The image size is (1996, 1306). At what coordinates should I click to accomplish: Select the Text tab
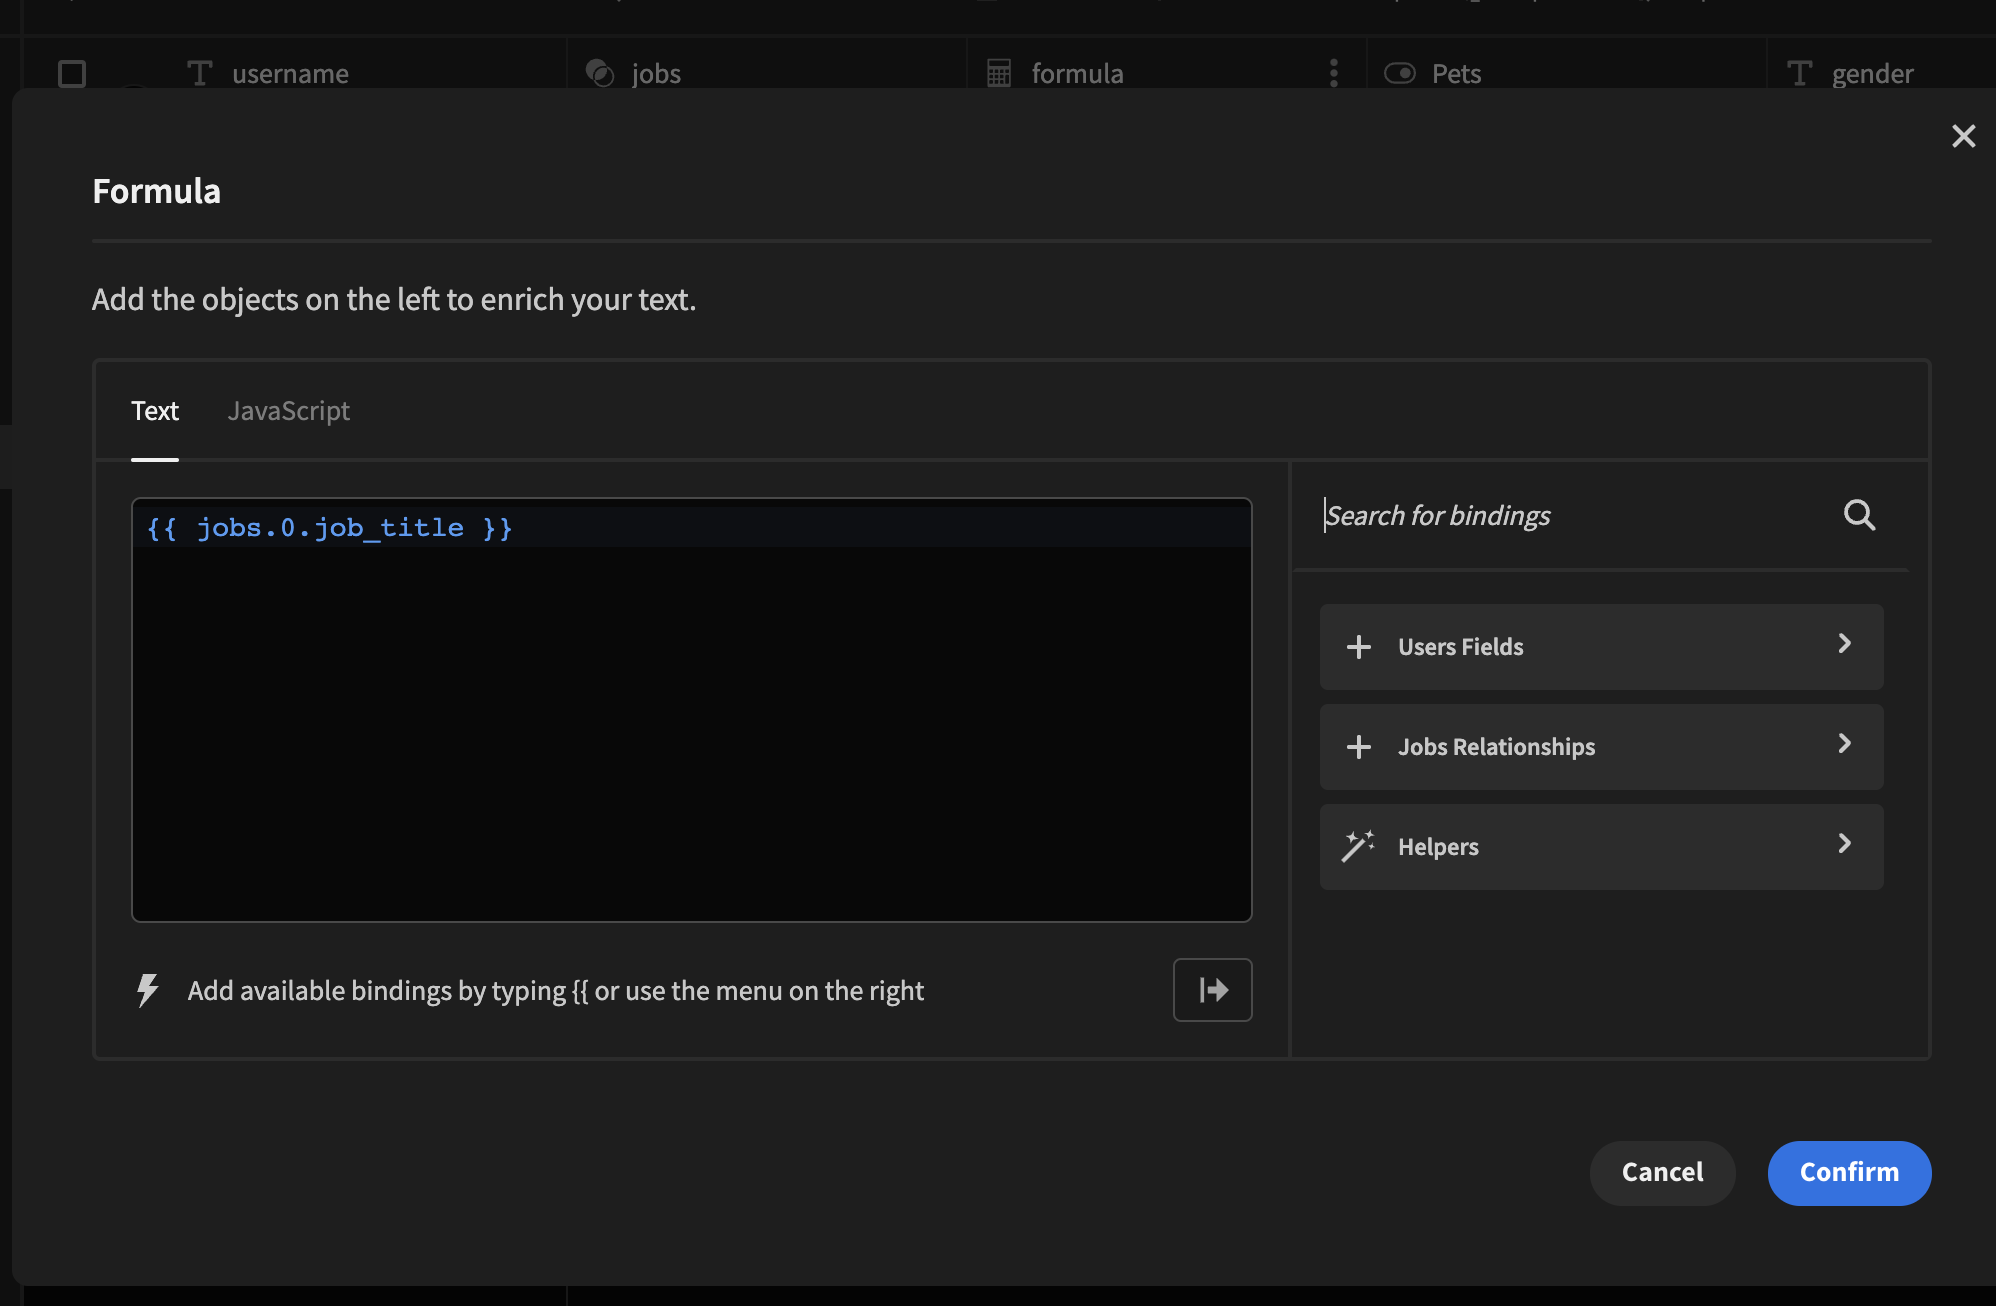coord(155,411)
